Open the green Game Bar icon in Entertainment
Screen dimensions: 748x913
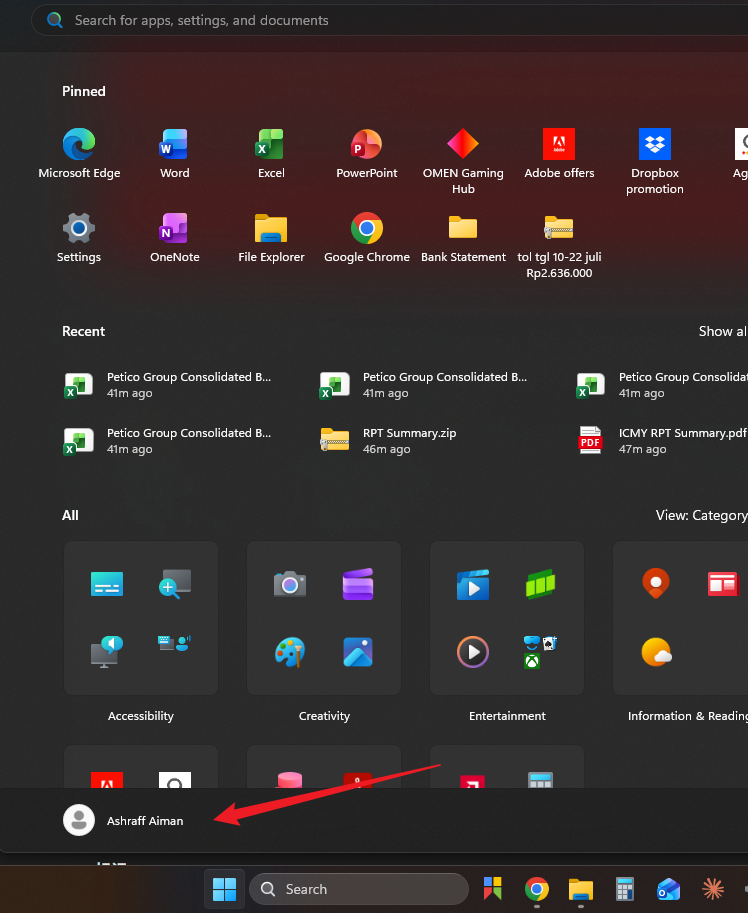click(540, 584)
